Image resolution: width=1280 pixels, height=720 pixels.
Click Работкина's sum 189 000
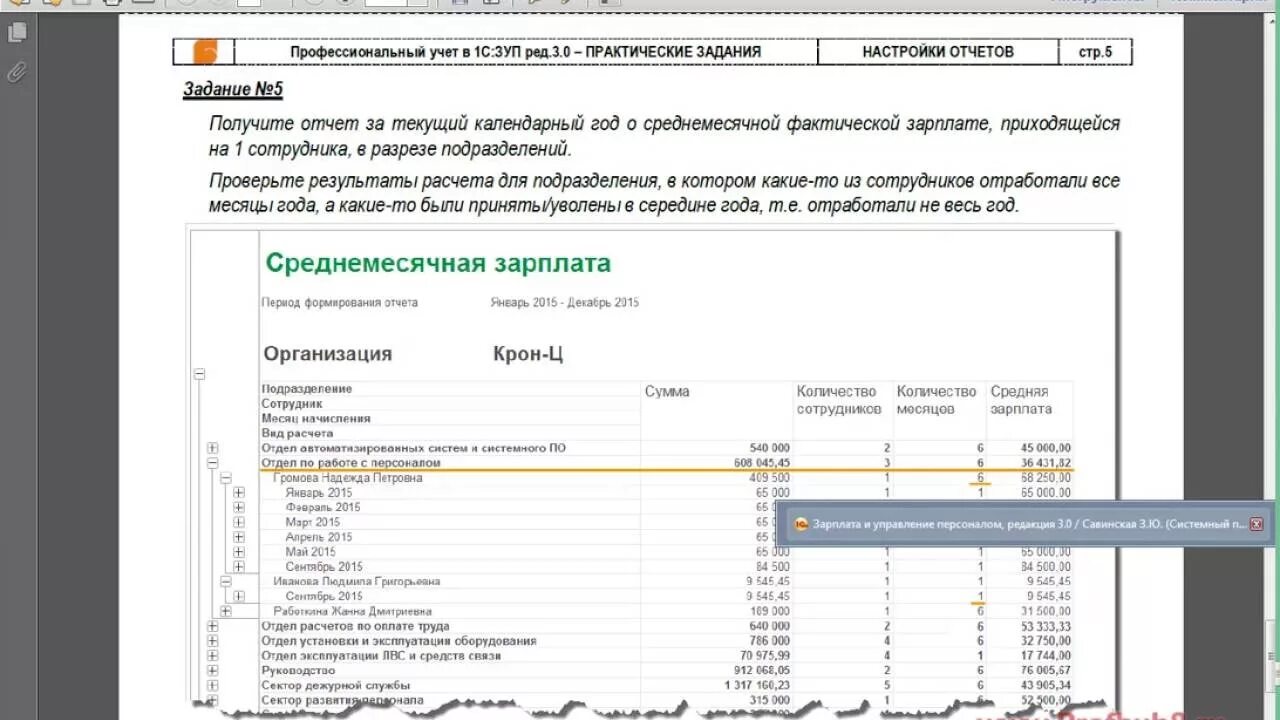(769, 611)
